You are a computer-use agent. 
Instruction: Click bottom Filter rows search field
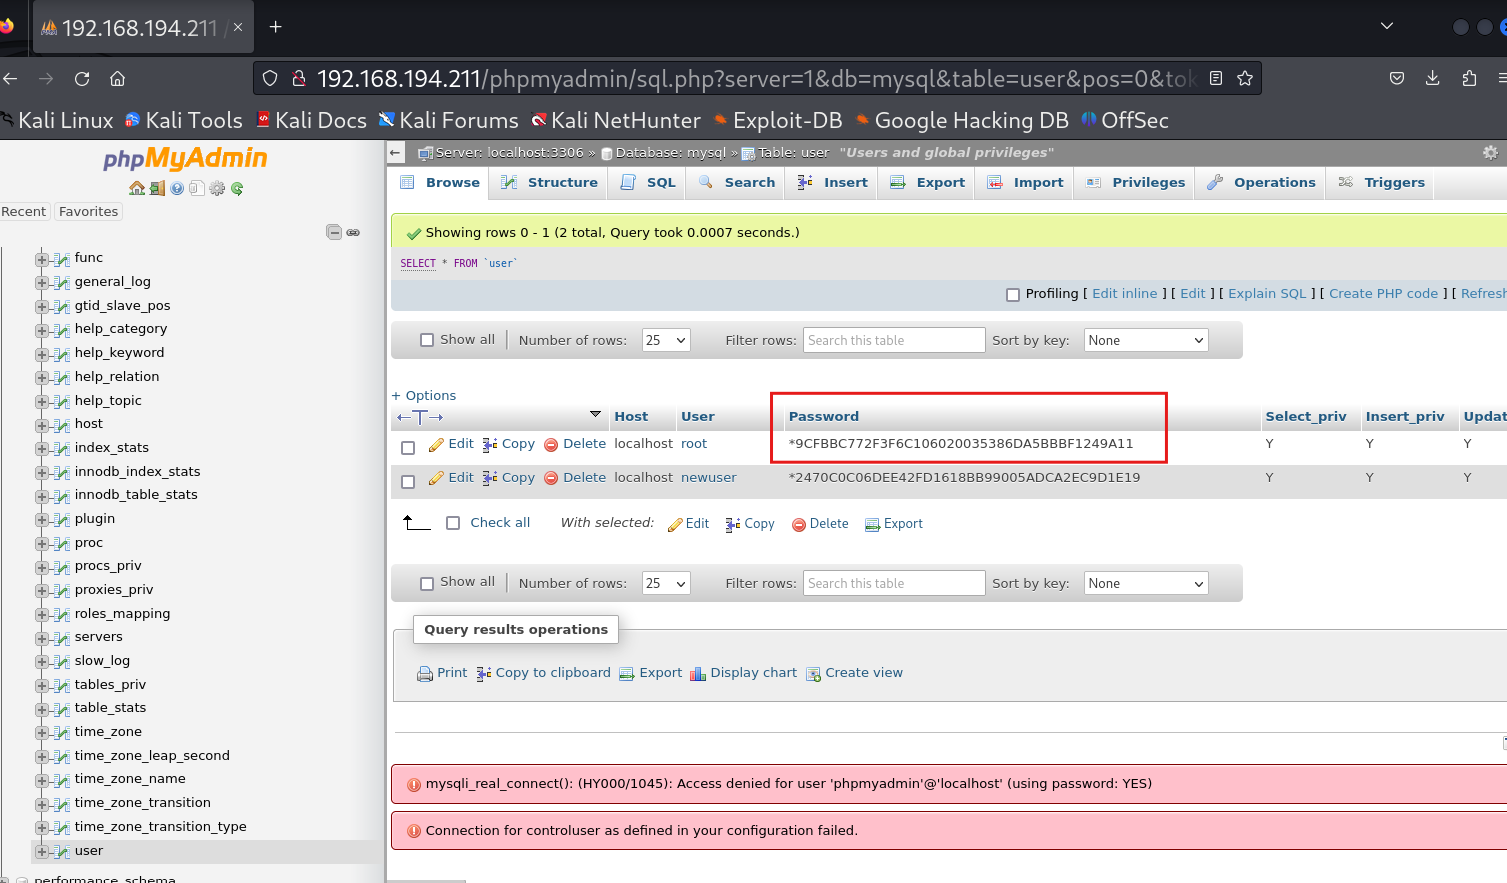pyautogui.click(x=894, y=583)
